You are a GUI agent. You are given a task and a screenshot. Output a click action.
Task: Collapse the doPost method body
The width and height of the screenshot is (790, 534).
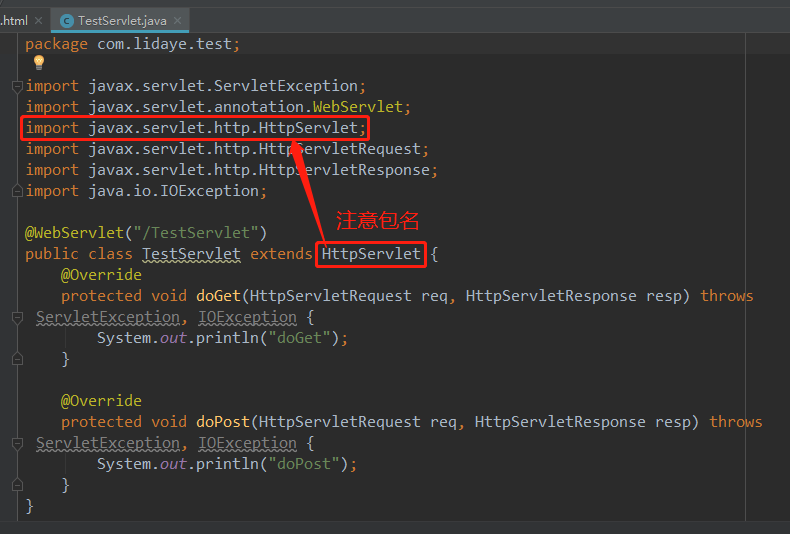coord(17,443)
